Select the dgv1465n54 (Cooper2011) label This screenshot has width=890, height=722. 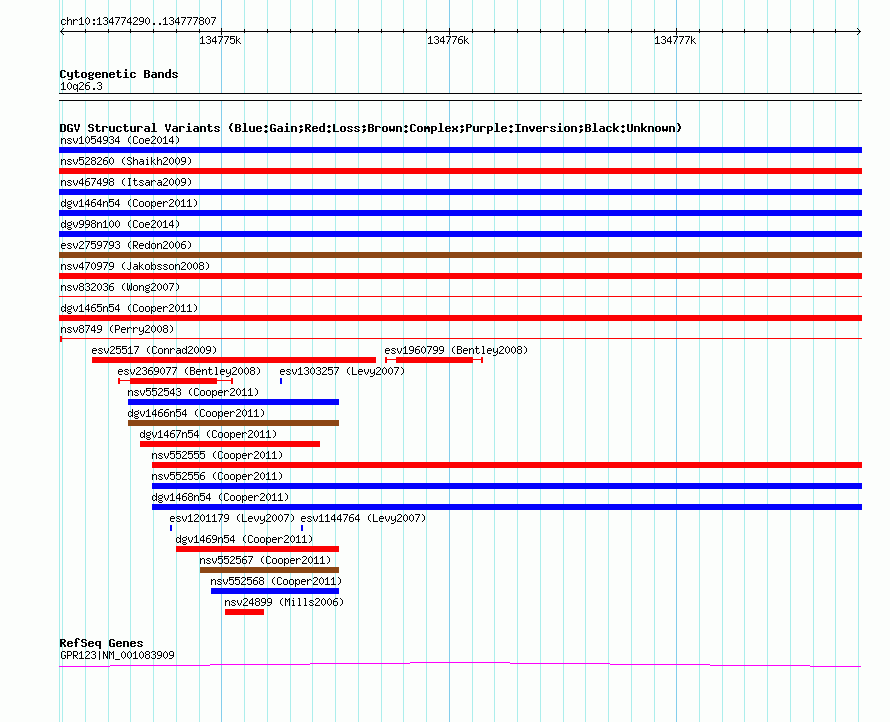[129, 308]
